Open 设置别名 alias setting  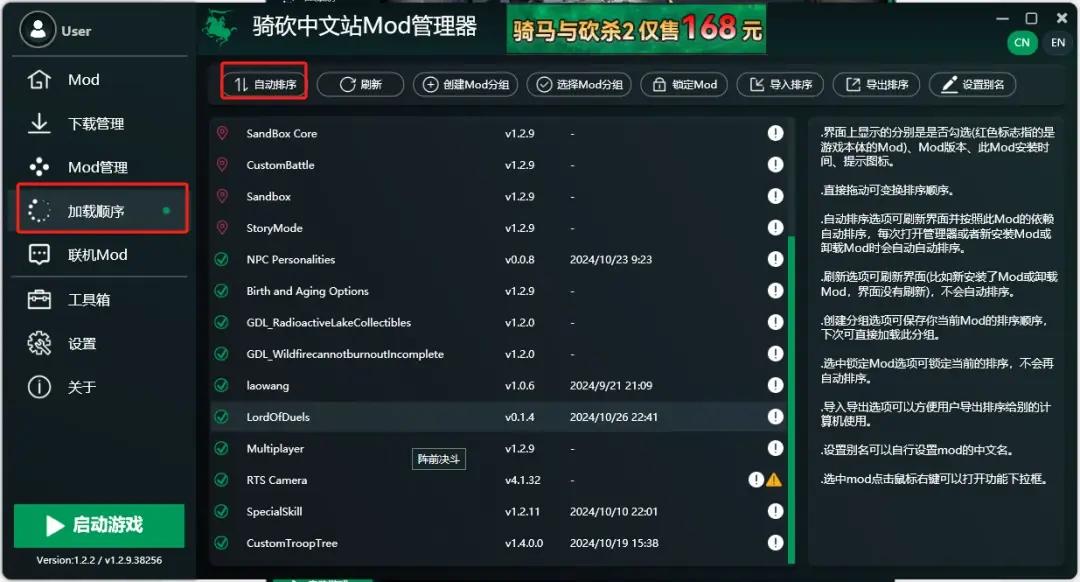tap(973, 85)
